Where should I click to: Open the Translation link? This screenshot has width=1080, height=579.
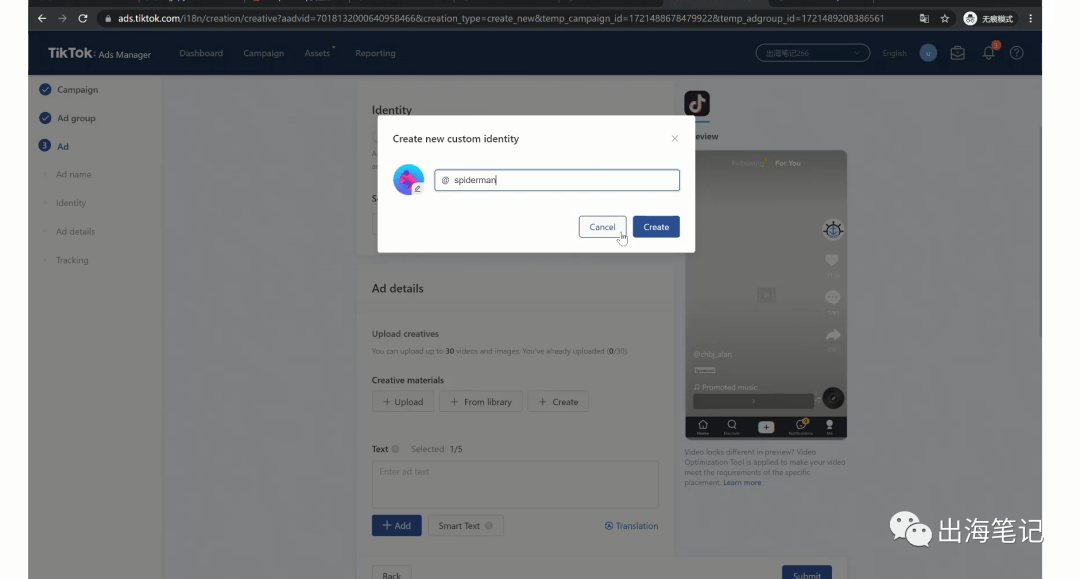pyautogui.click(x=631, y=525)
